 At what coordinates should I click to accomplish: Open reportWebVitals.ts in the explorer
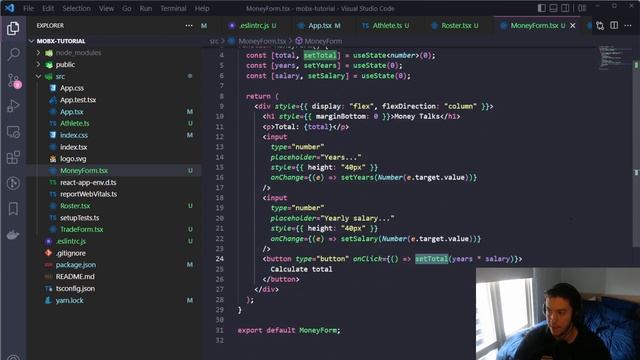click(x=88, y=194)
